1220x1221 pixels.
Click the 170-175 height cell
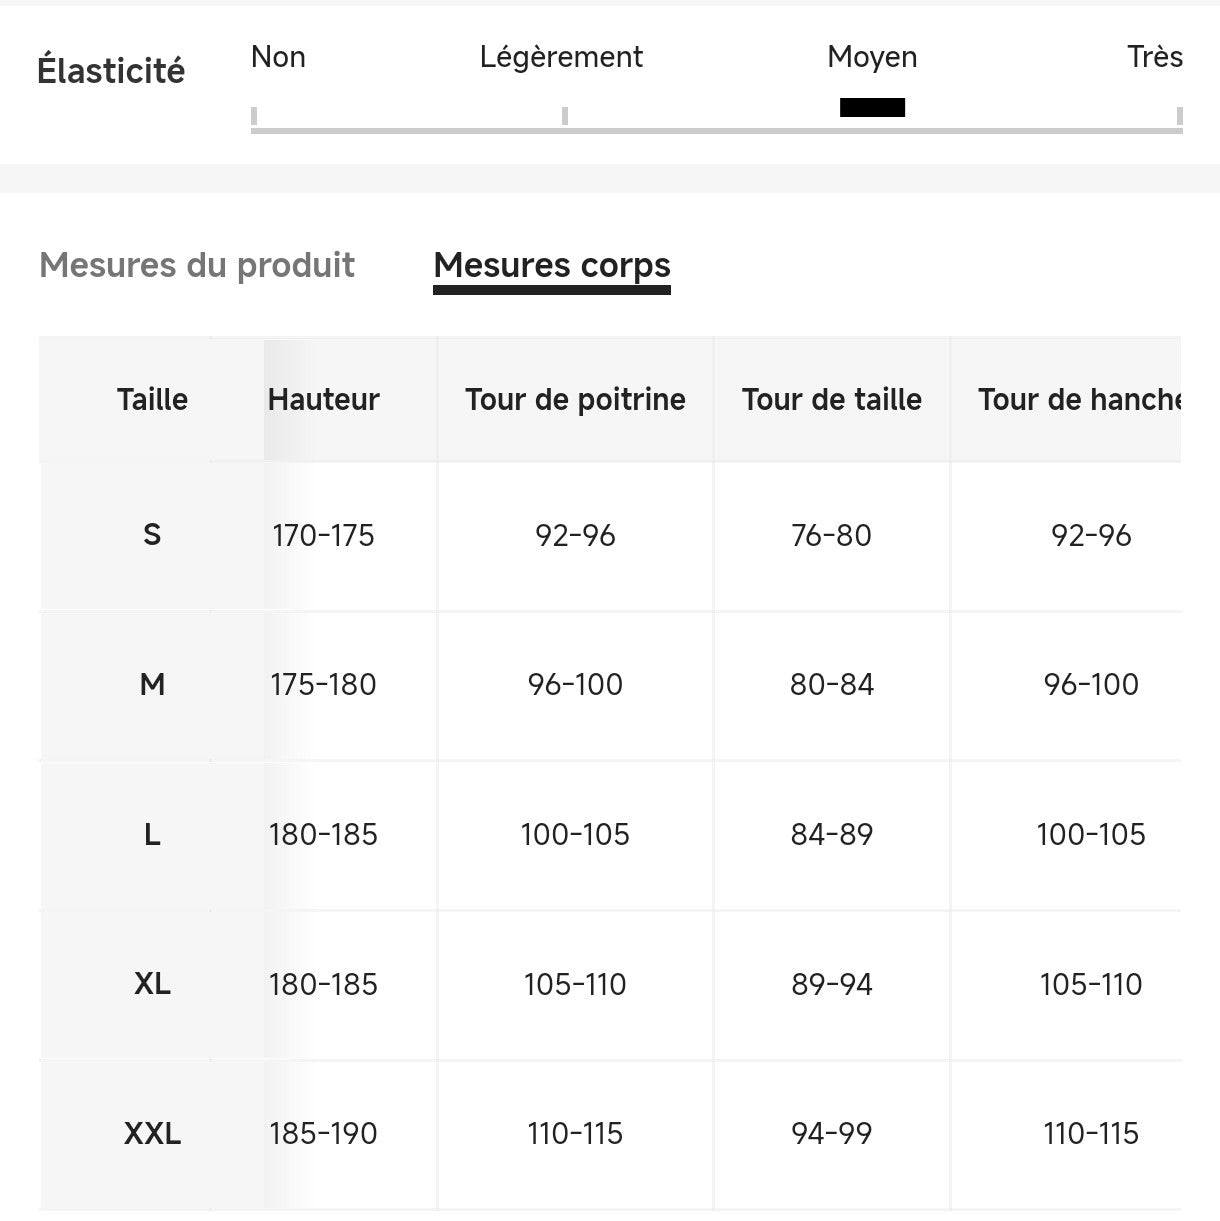[x=323, y=535]
